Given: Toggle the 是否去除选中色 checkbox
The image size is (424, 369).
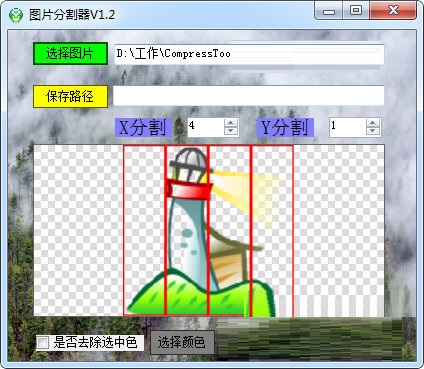Looking at the screenshot, I should click(x=43, y=342).
